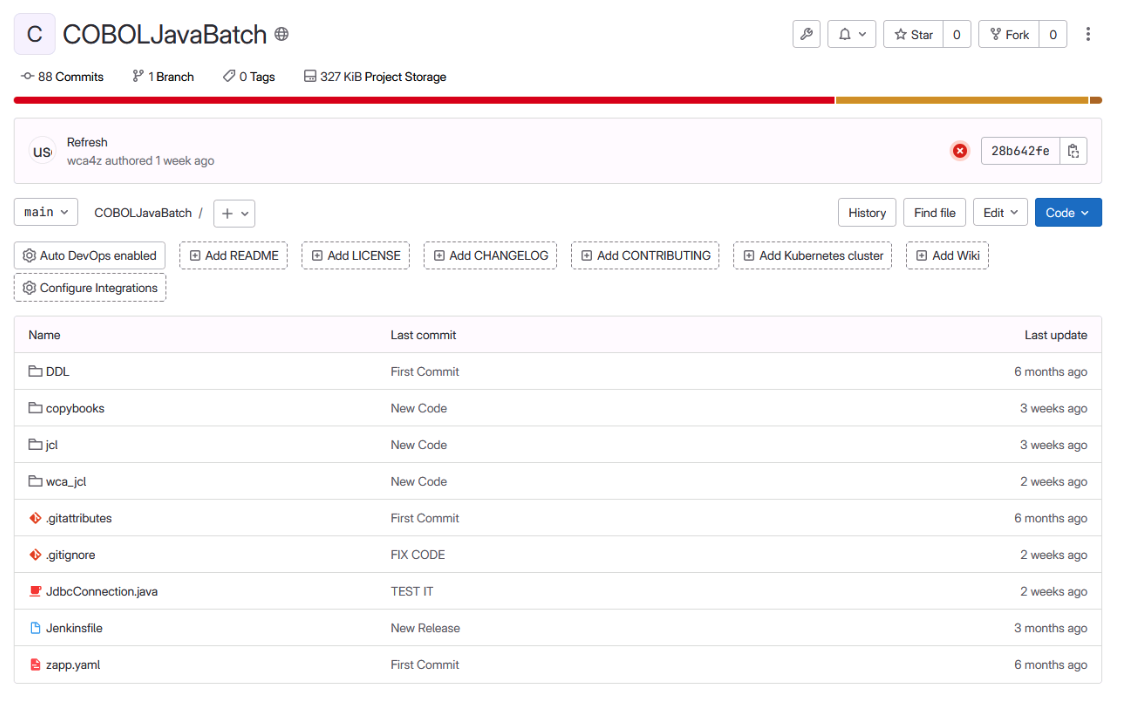Open the Jenkinsfile
This screenshot has height=709, width=1147.
[x=74, y=628]
